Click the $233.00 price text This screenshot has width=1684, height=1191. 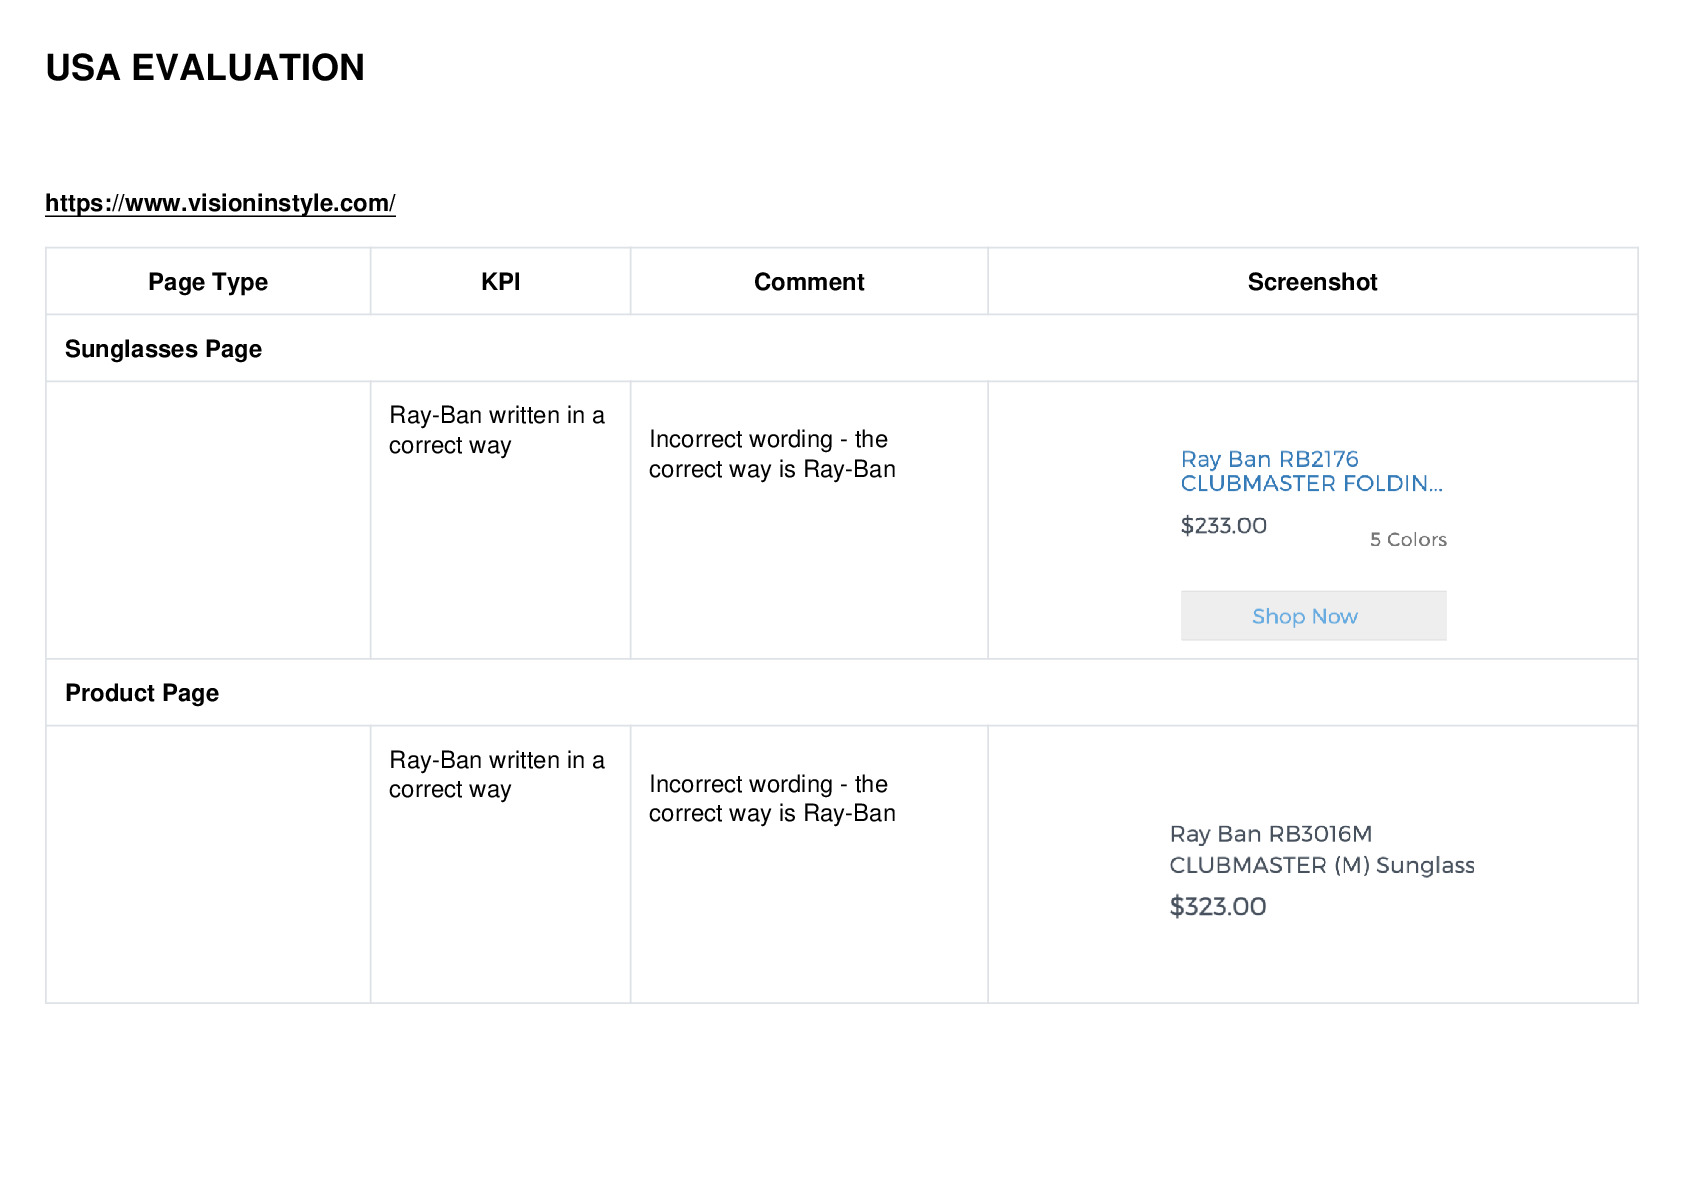tap(1223, 526)
